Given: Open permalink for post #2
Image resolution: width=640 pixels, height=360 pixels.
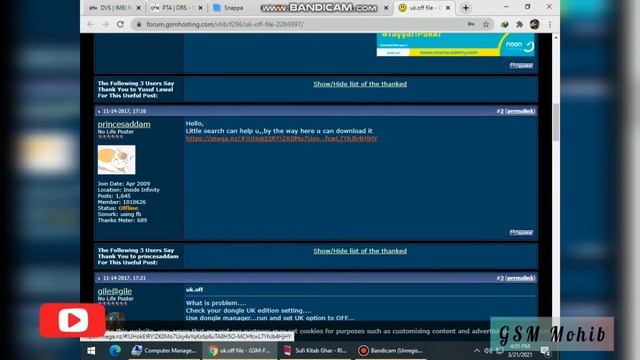Looking at the screenshot, I should [520, 111].
